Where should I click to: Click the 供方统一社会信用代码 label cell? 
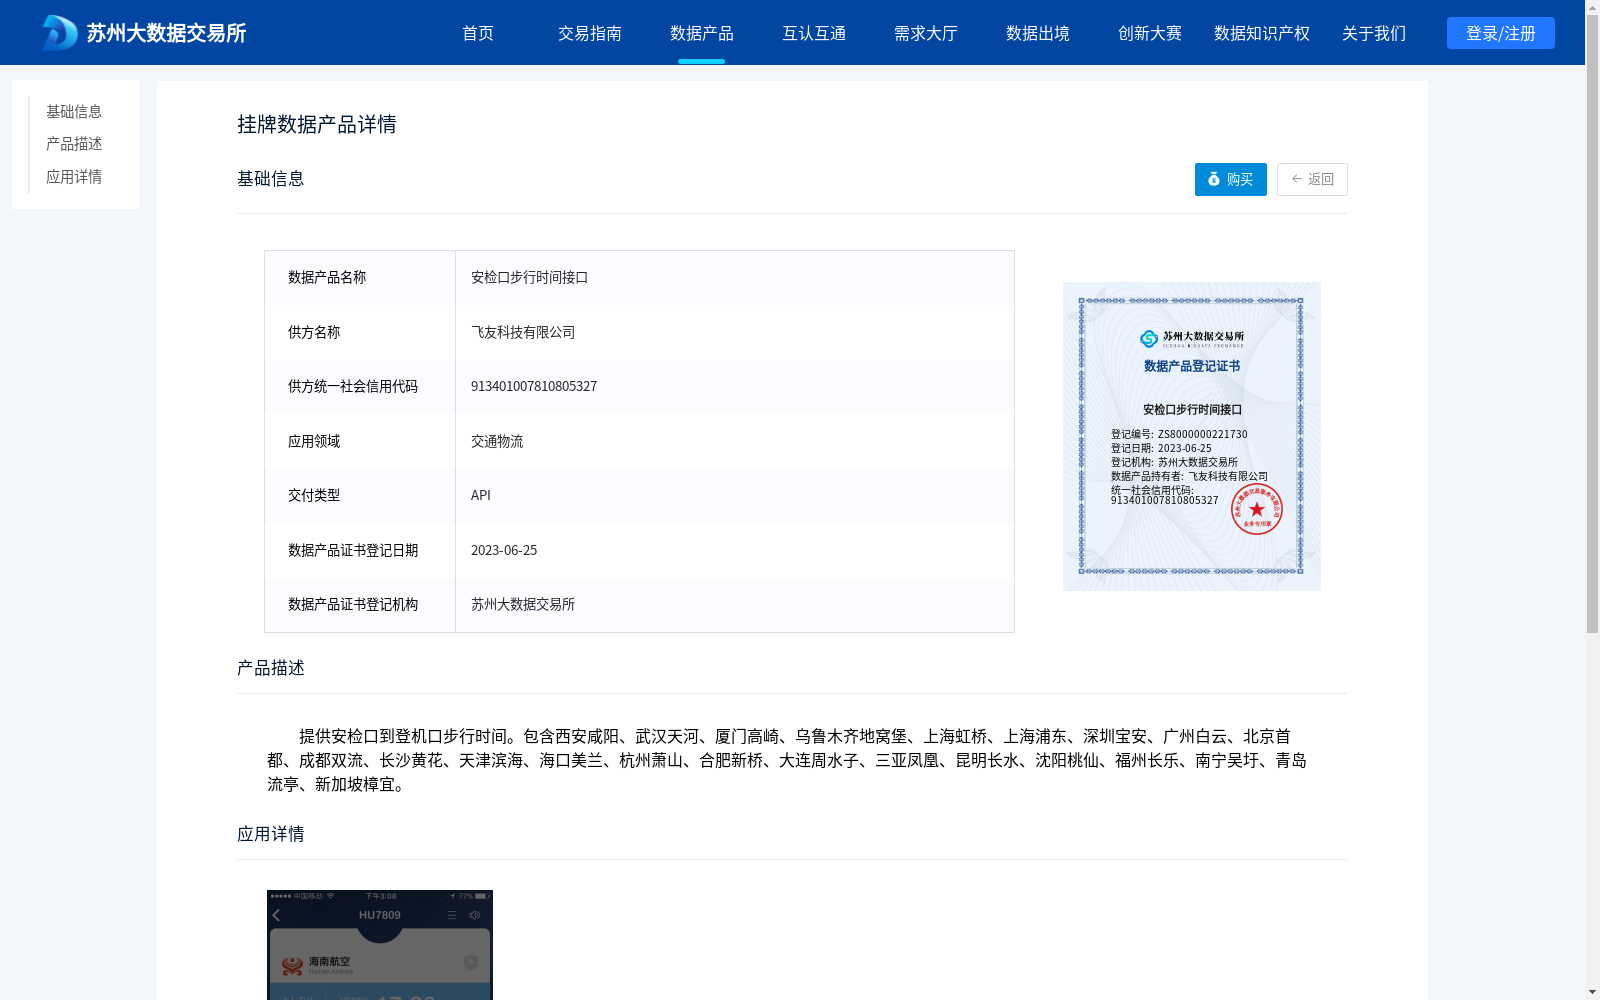coord(360,386)
